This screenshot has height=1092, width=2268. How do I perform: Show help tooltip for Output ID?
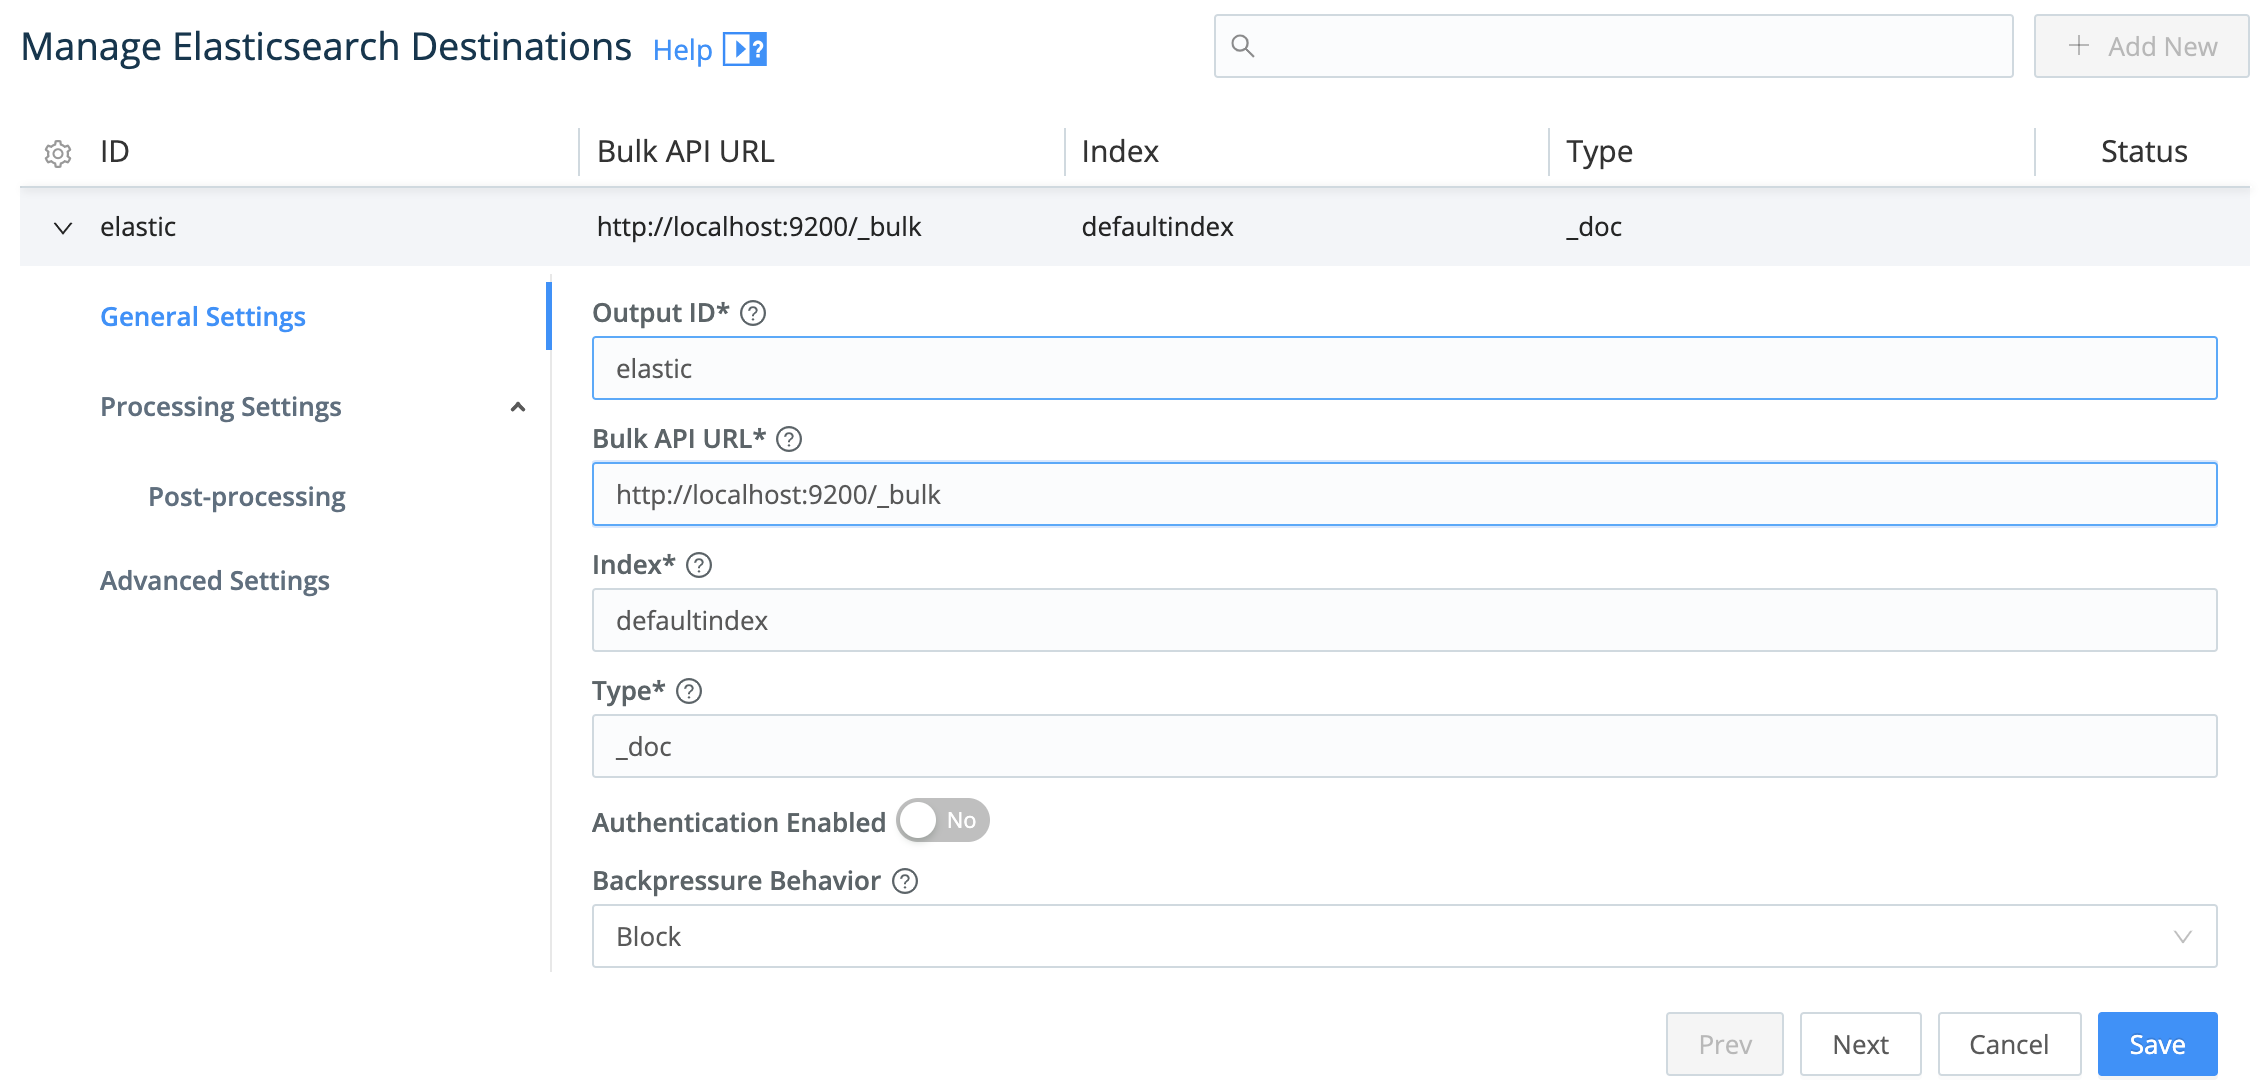(753, 313)
